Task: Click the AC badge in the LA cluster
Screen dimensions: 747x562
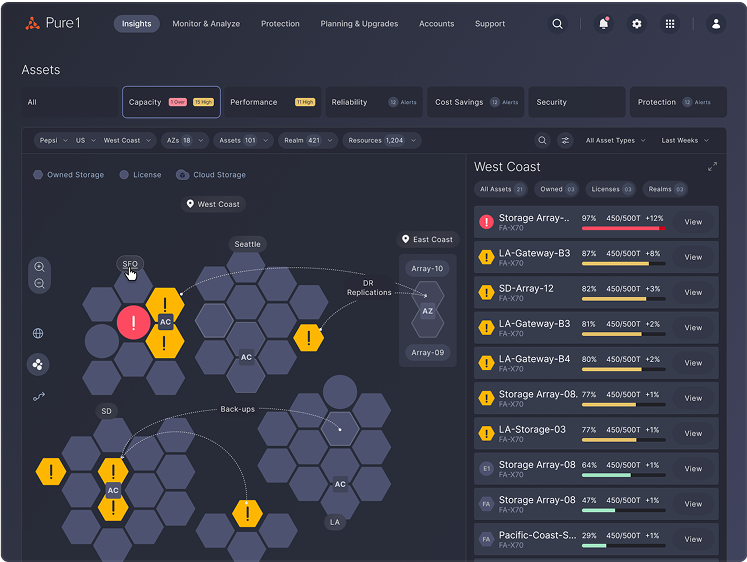Action: pos(340,484)
